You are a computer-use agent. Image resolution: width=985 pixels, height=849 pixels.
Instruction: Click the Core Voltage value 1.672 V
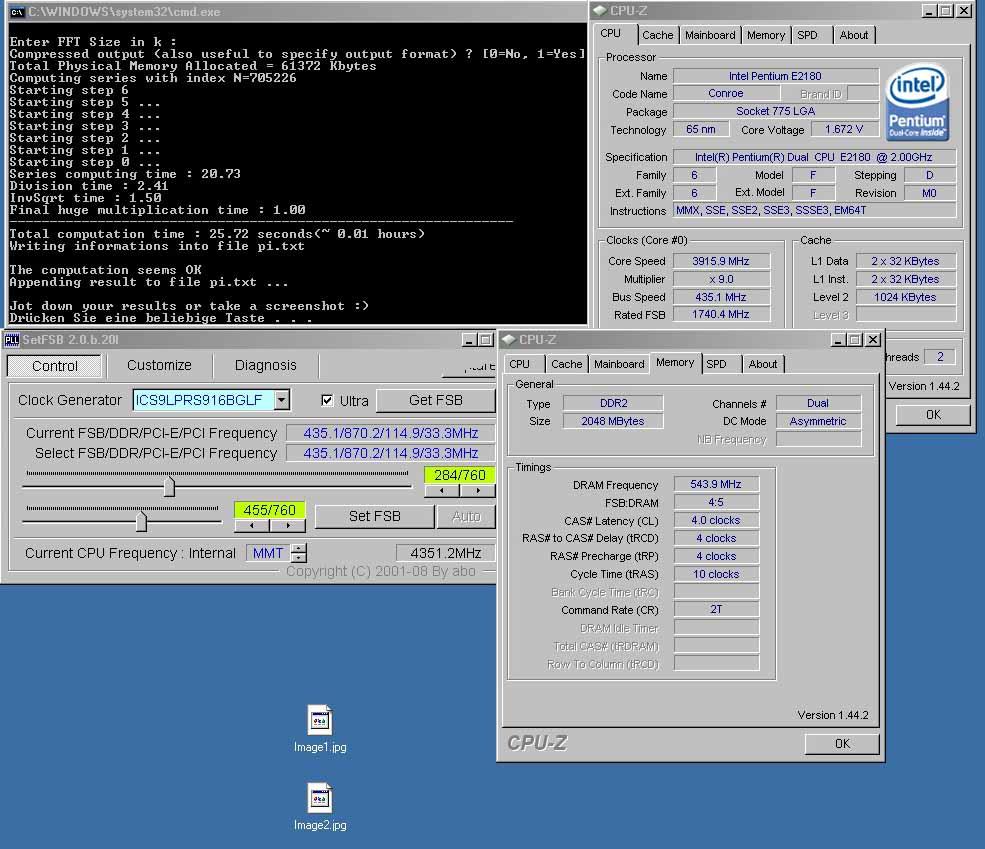click(844, 129)
